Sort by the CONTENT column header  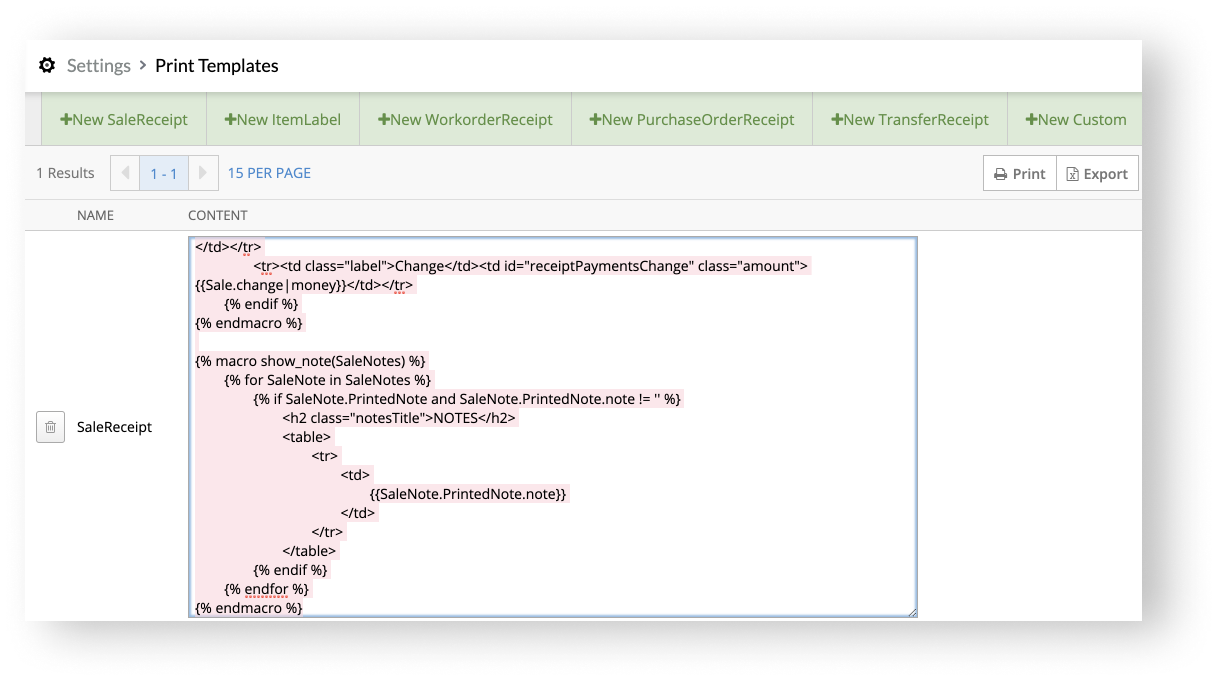(218, 215)
